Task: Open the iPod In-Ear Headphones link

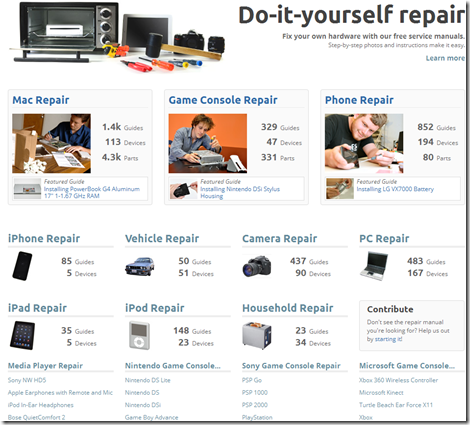Action: pos(41,405)
